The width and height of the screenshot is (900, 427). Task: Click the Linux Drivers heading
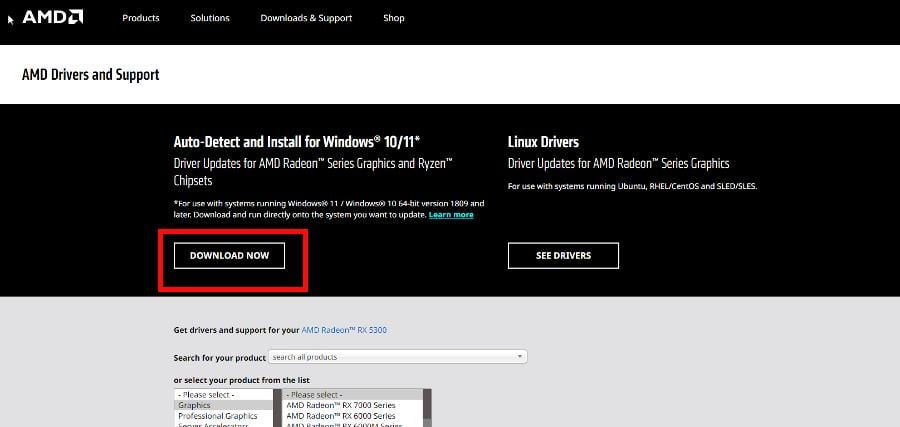(543, 142)
